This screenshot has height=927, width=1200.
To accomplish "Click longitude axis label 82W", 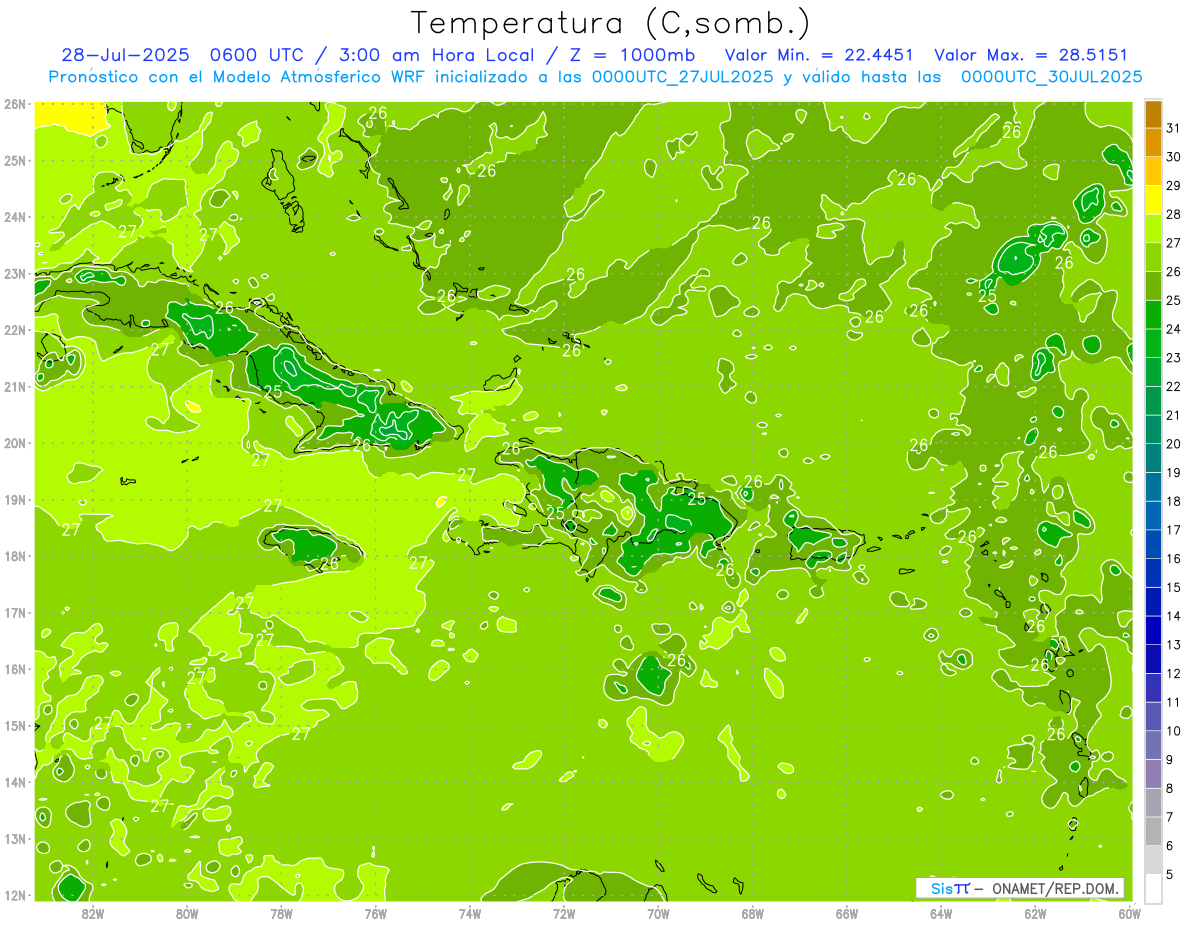I will point(92,913).
